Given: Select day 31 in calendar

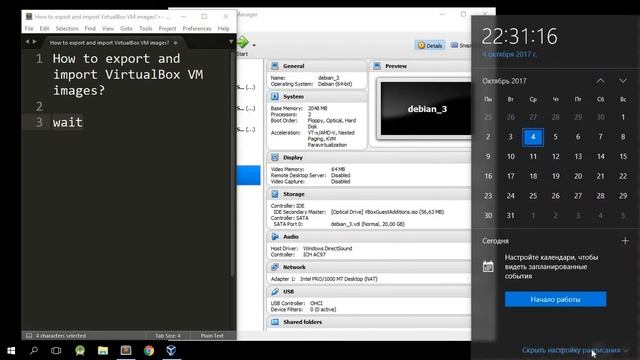Looking at the screenshot, I should [x=511, y=215].
